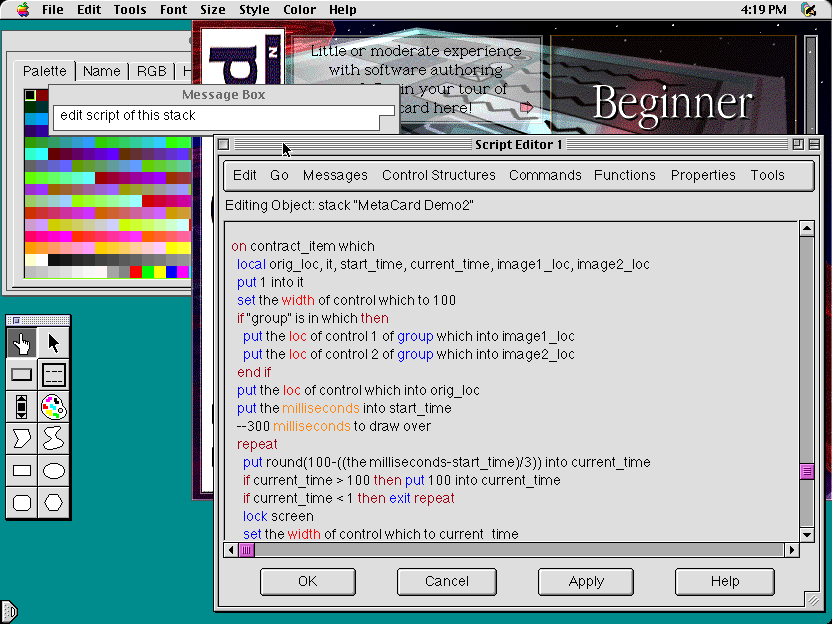Switch to the Name tab
Screen dimensions: 832x624
101,71
